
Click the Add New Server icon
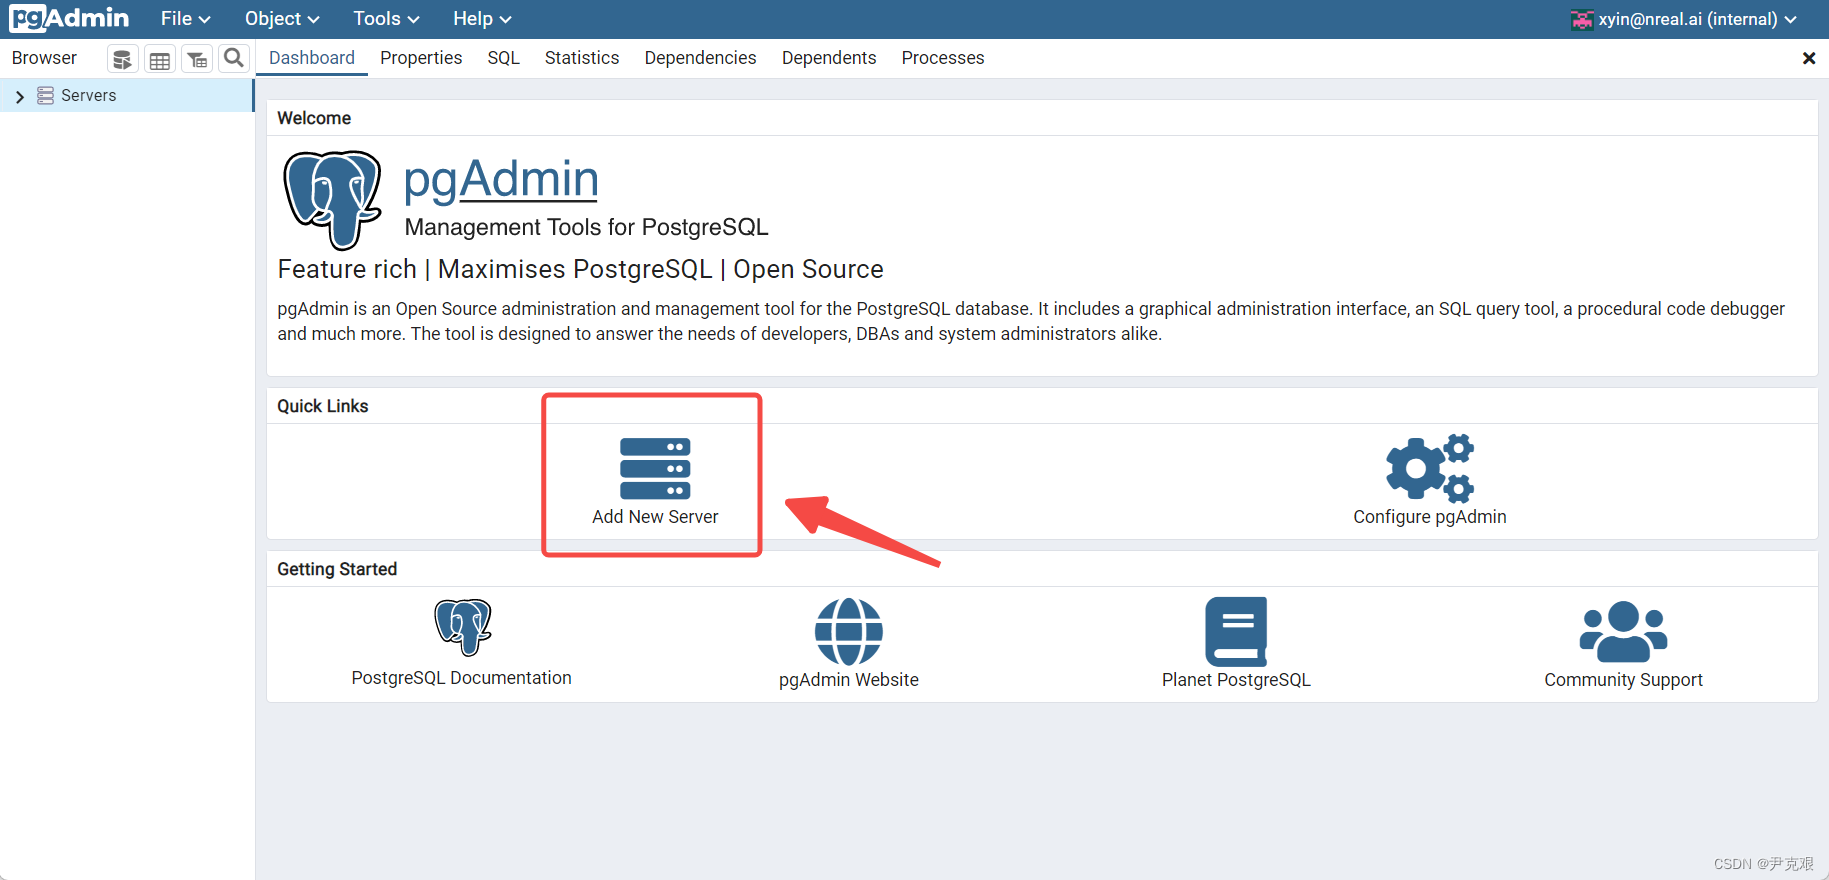[655, 468]
